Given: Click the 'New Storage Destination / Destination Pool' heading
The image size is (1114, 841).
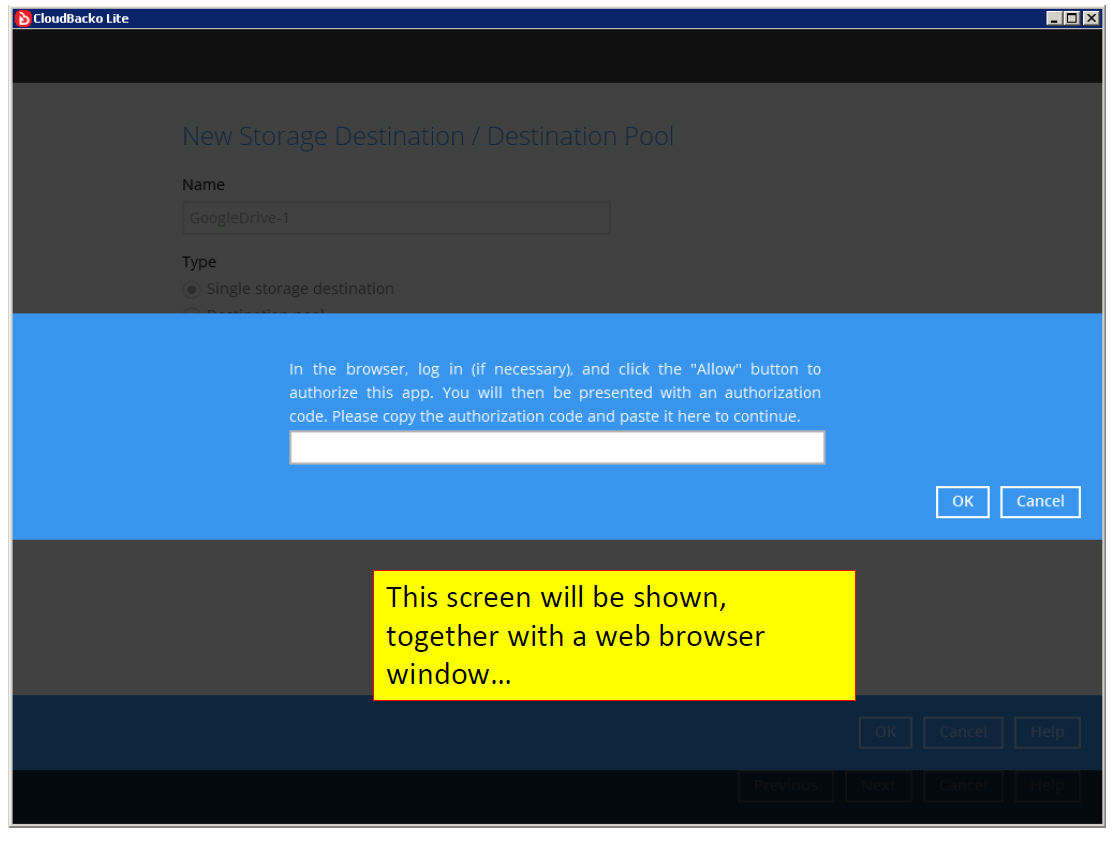Looking at the screenshot, I should [x=428, y=136].
